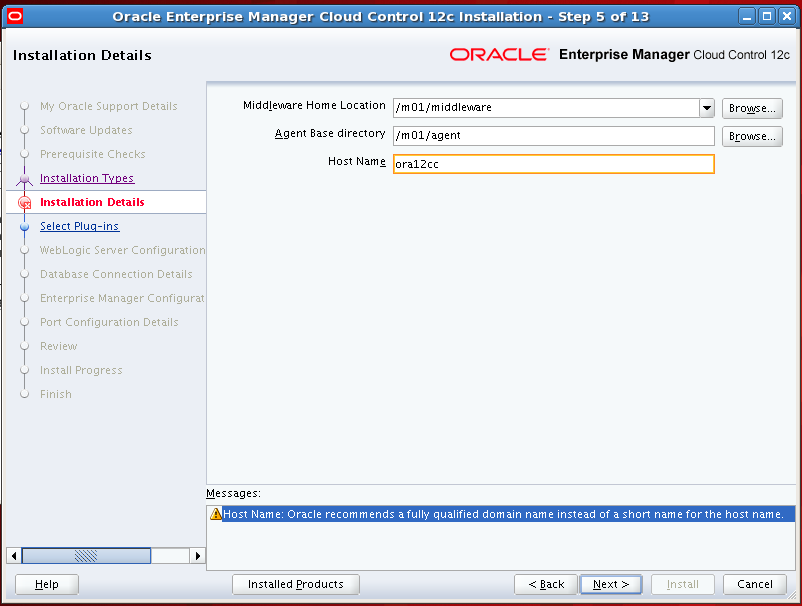
Task: Select the Installation Details step
Action: [92, 202]
